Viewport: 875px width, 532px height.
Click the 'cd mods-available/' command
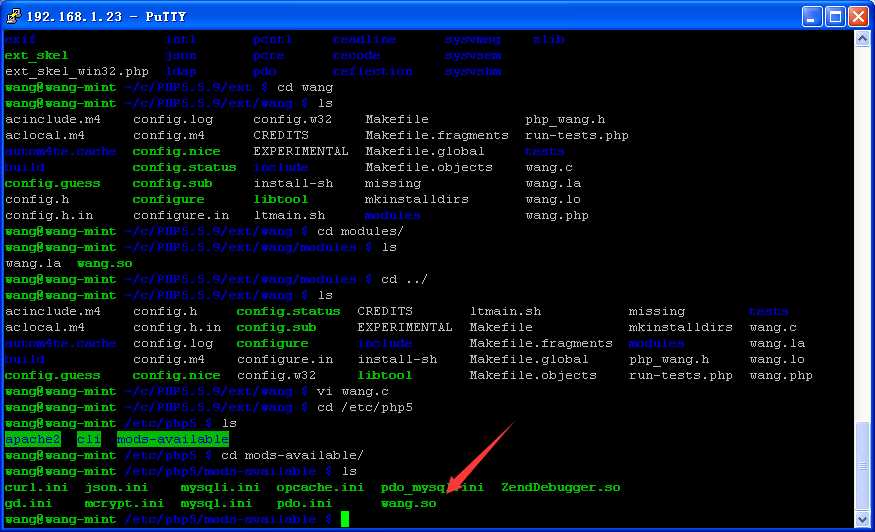point(292,456)
